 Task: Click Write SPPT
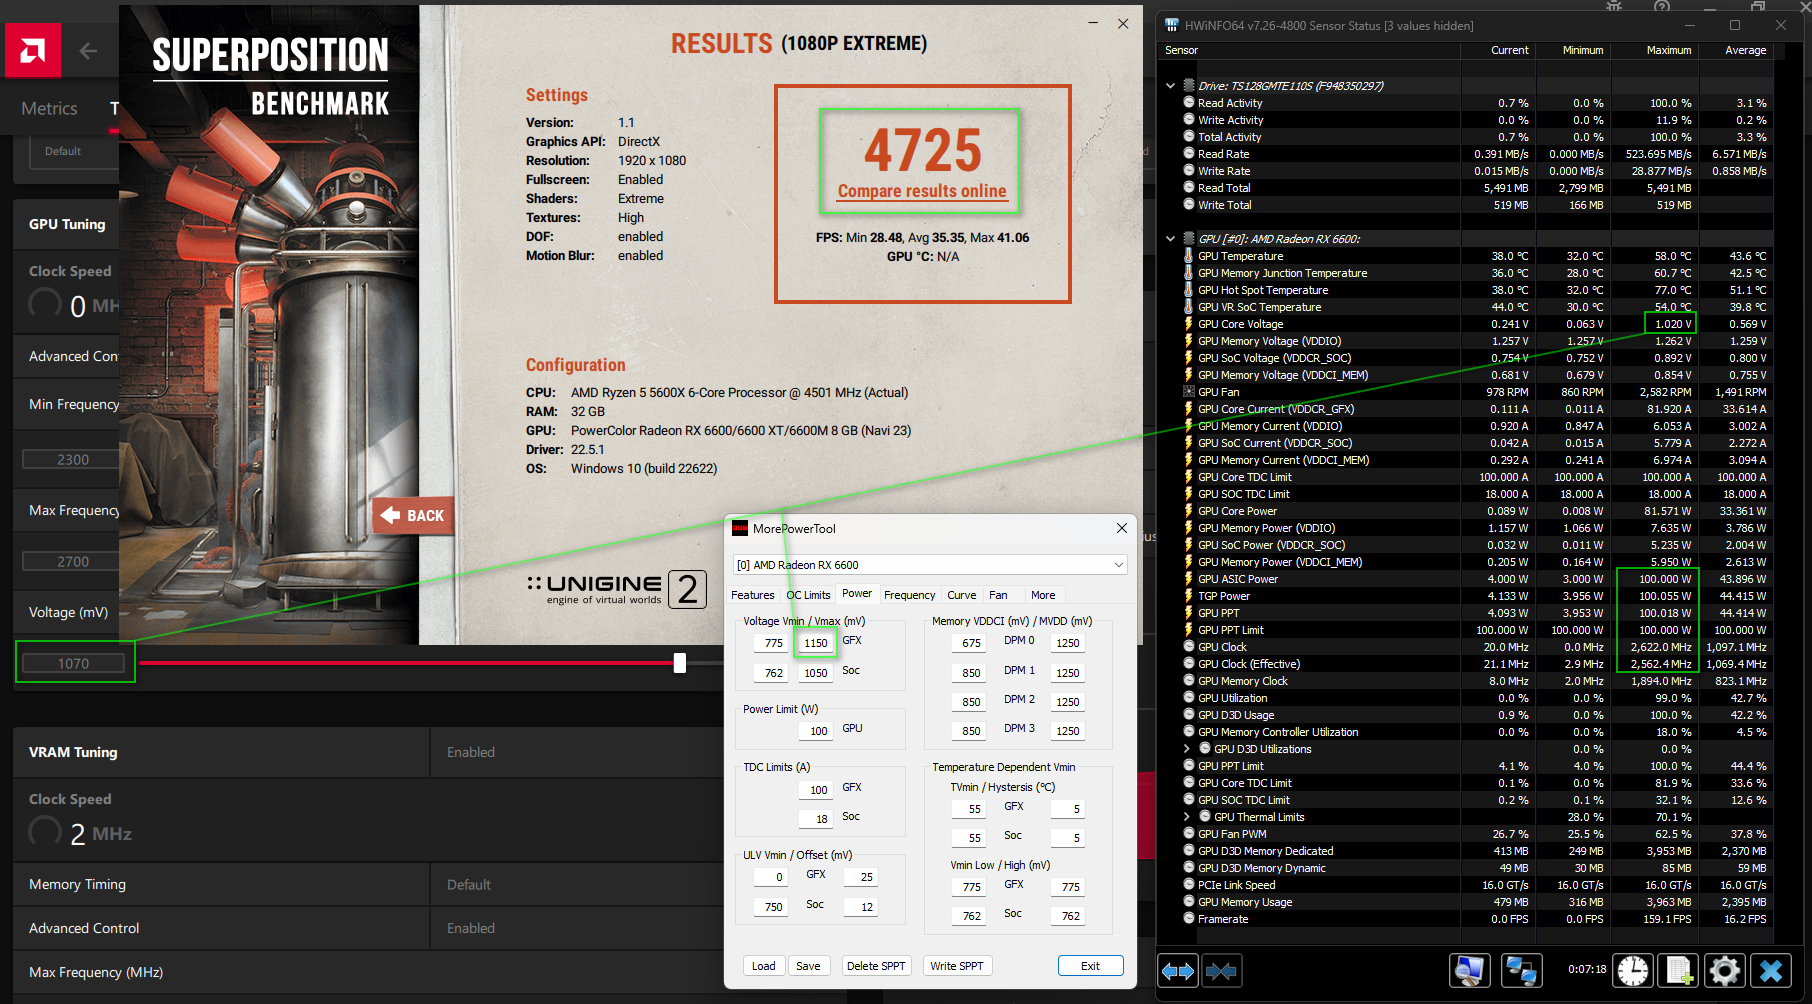957,966
